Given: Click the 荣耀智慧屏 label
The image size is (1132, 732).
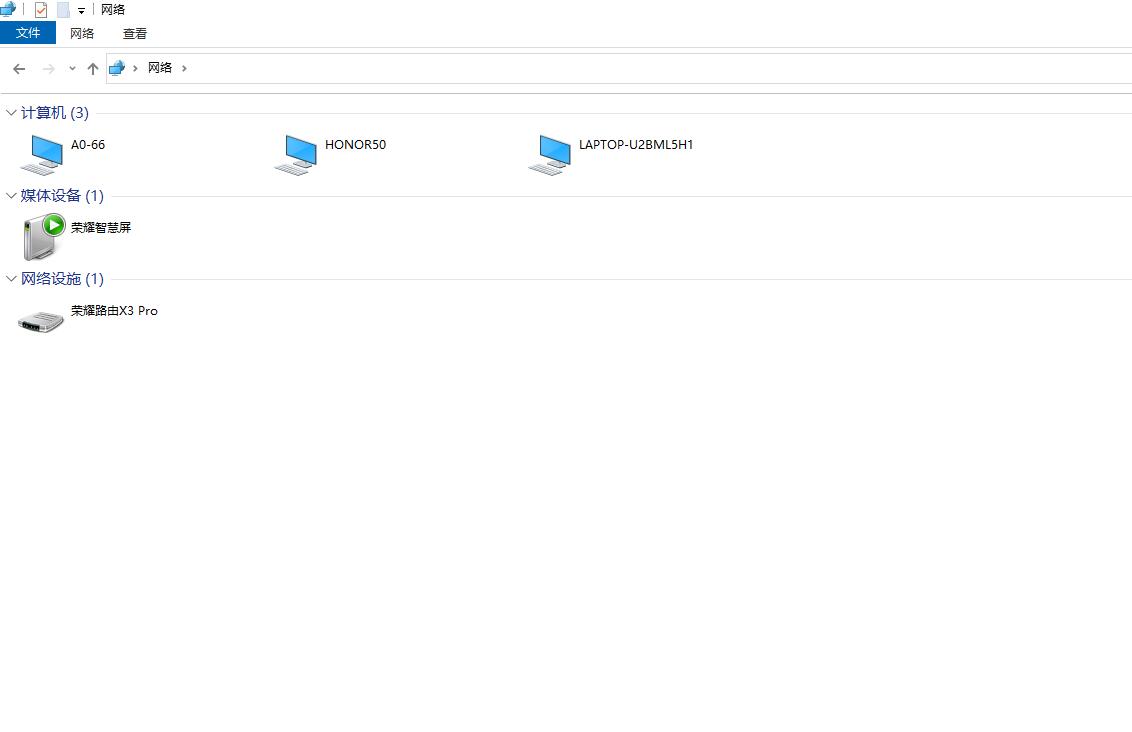Looking at the screenshot, I should pyautogui.click(x=101, y=227).
